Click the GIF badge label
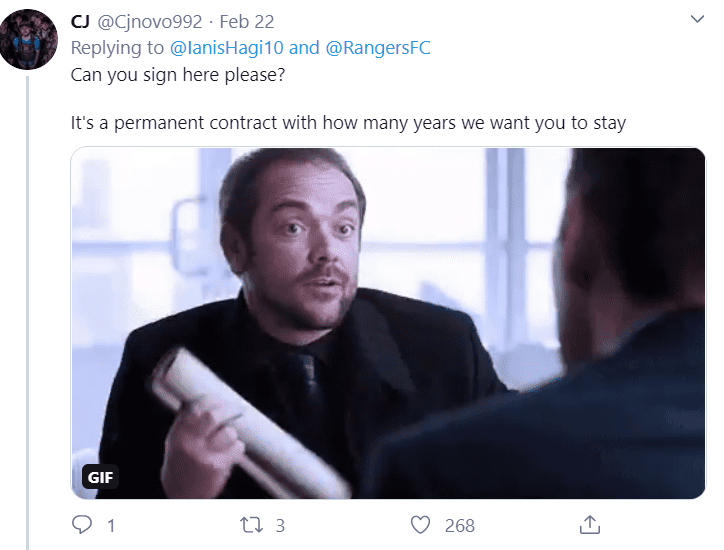The height and width of the screenshot is (550, 724). point(100,477)
